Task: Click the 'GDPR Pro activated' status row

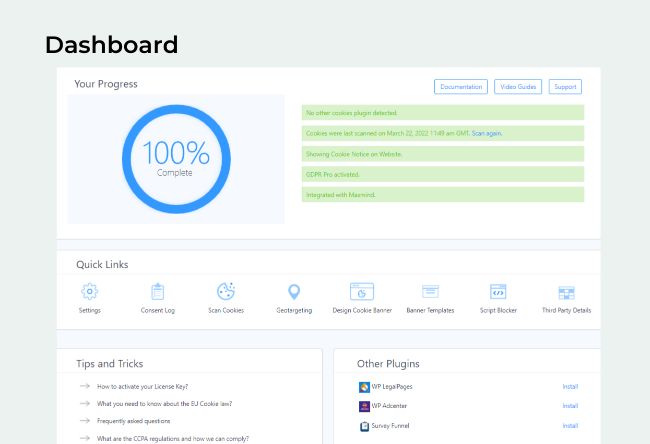Action: tap(443, 175)
